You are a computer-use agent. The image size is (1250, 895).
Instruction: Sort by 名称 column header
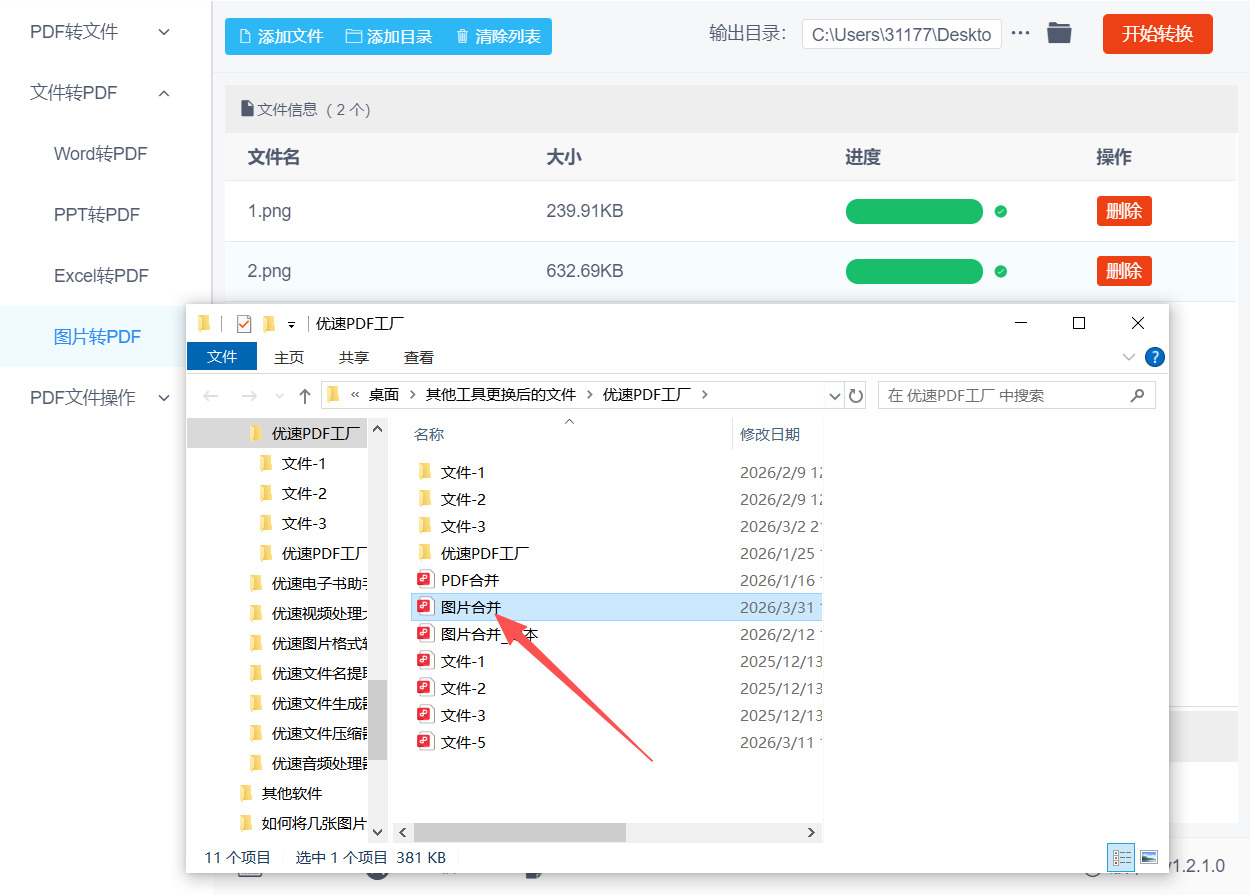point(429,434)
